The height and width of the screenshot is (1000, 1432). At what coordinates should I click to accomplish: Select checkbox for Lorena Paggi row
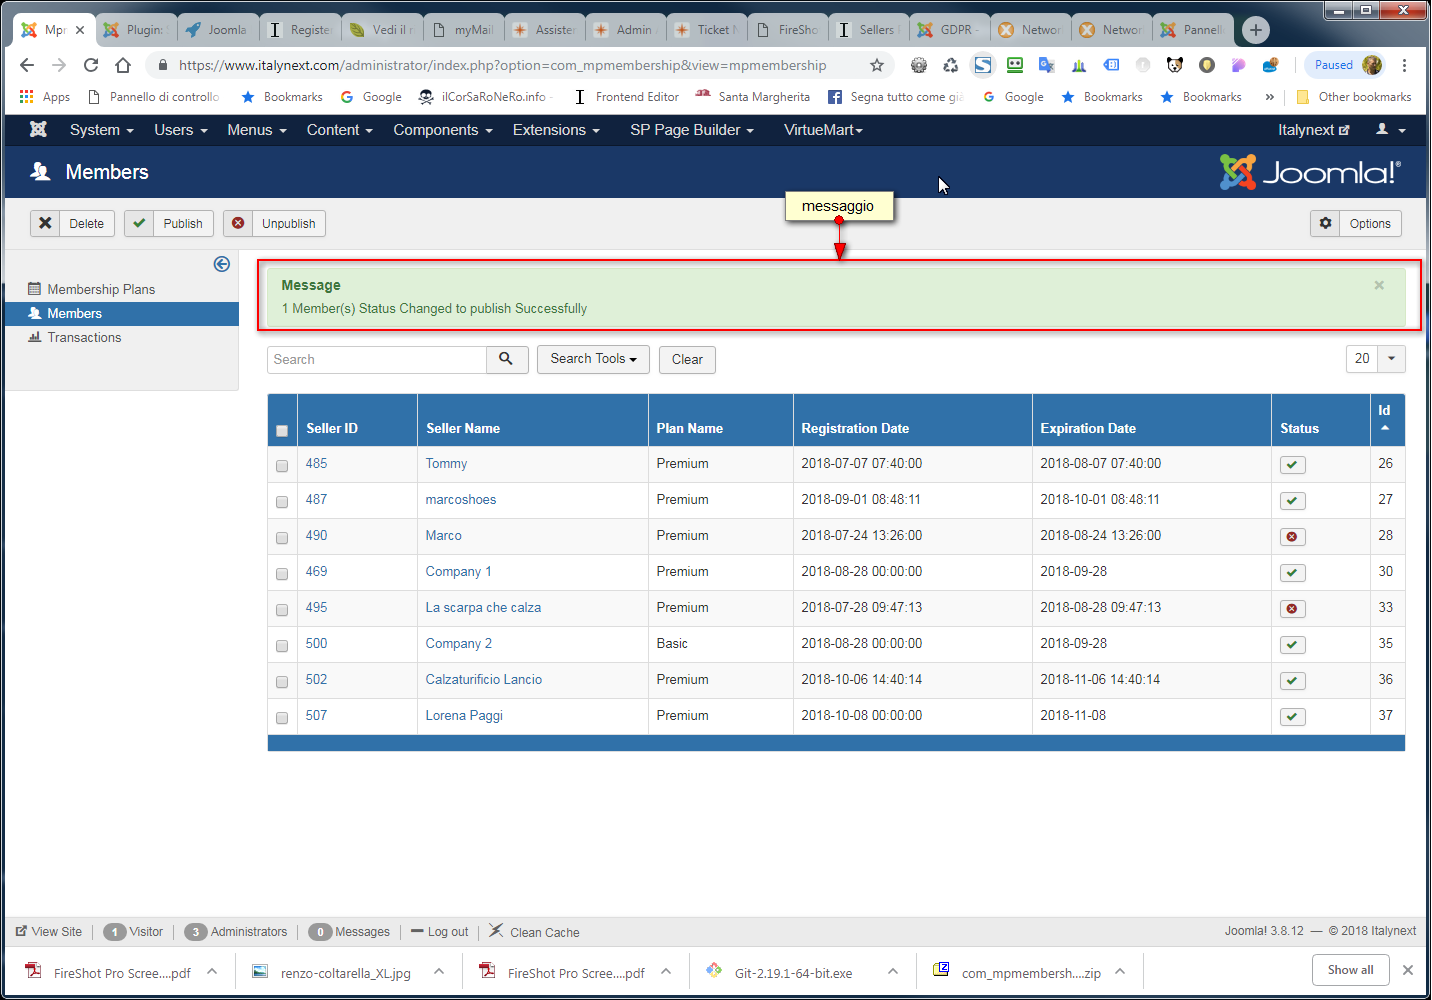click(x=282, y=718)
